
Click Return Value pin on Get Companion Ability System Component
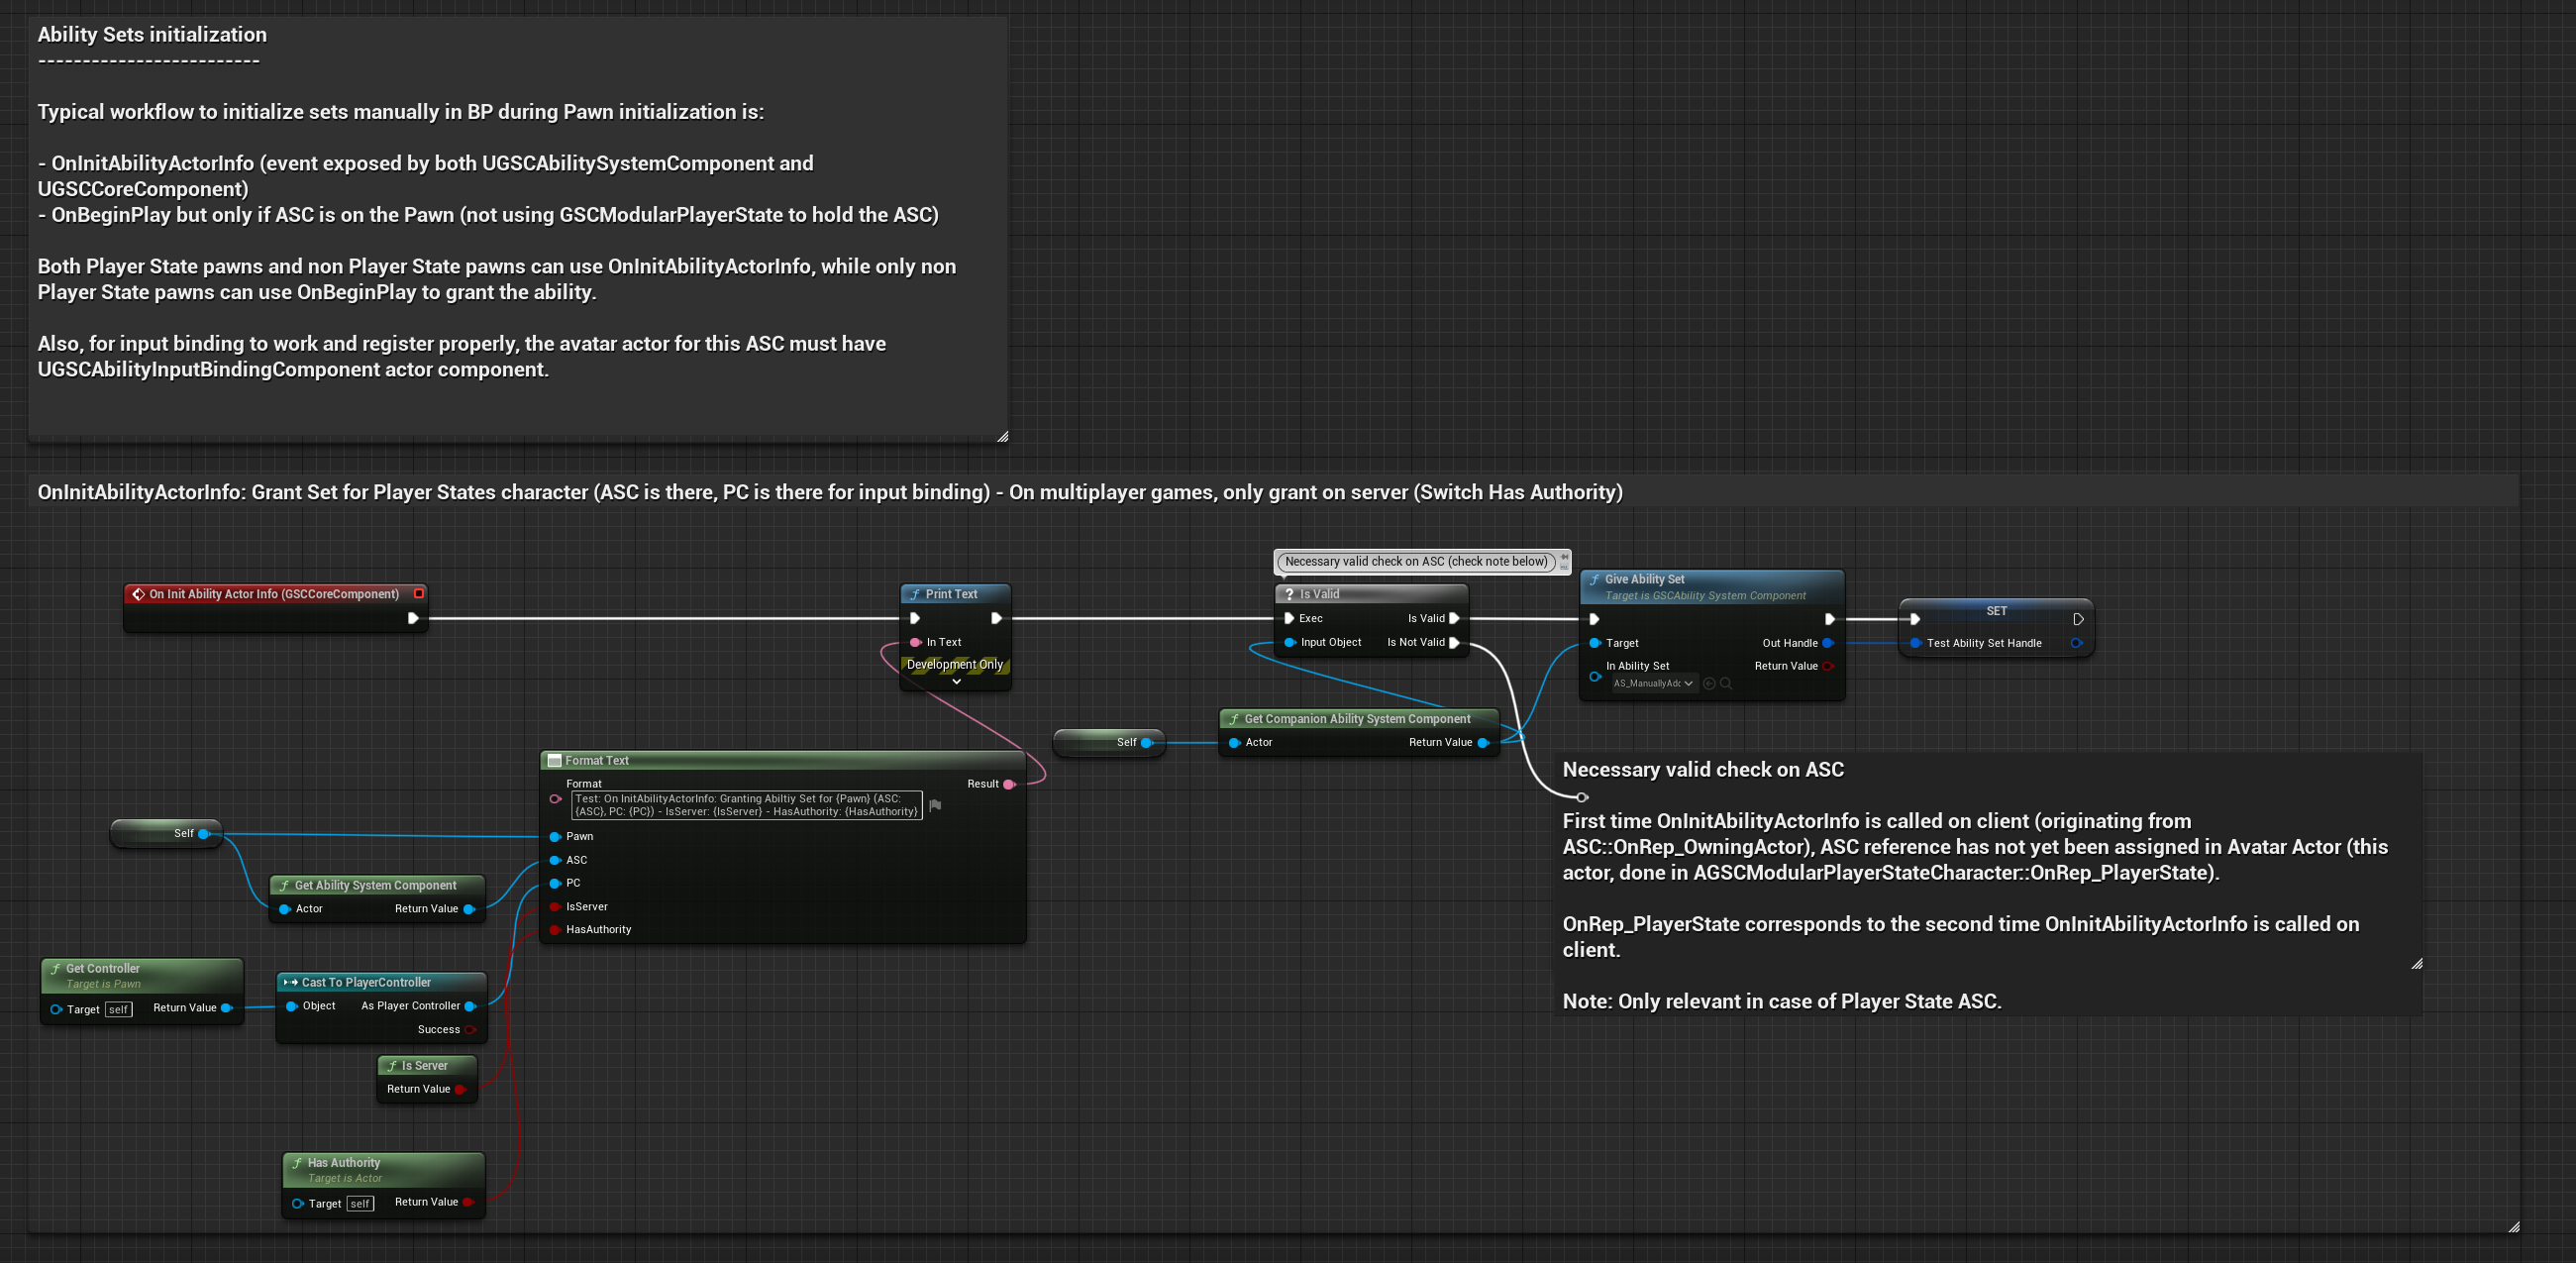click(x=1483, y=742)
